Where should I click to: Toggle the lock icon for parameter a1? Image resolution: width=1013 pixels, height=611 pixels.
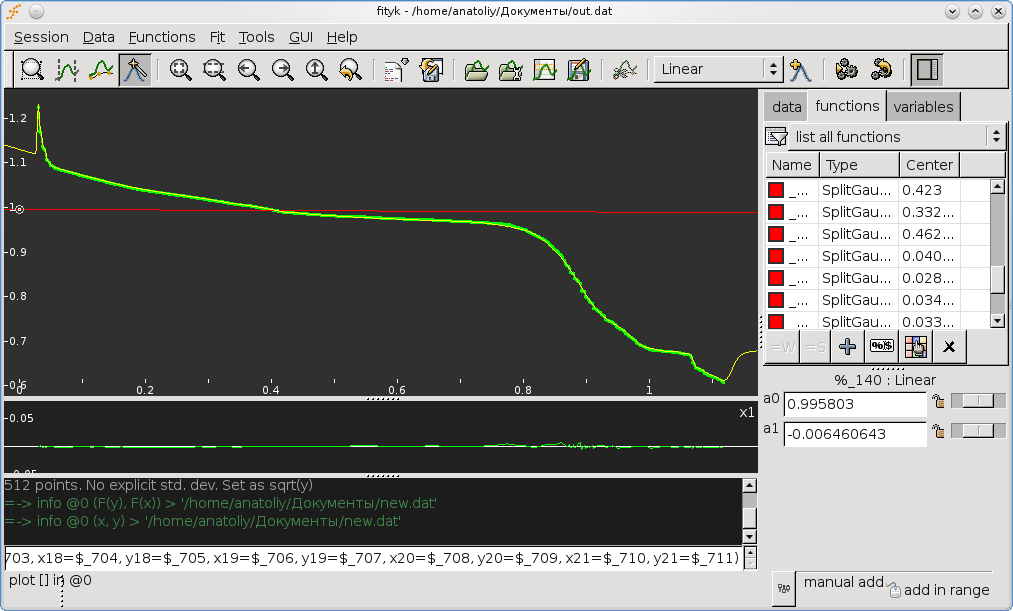(x=939, y=431)
